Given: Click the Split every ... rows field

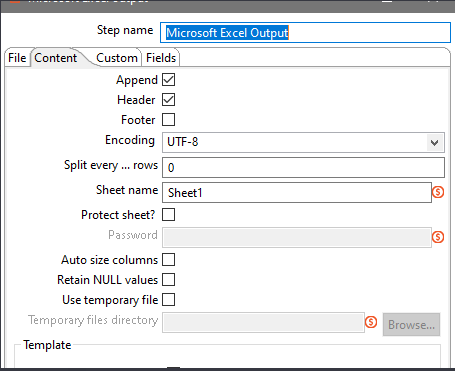Looking at the screenshot, I should click(x=303, y=167).
